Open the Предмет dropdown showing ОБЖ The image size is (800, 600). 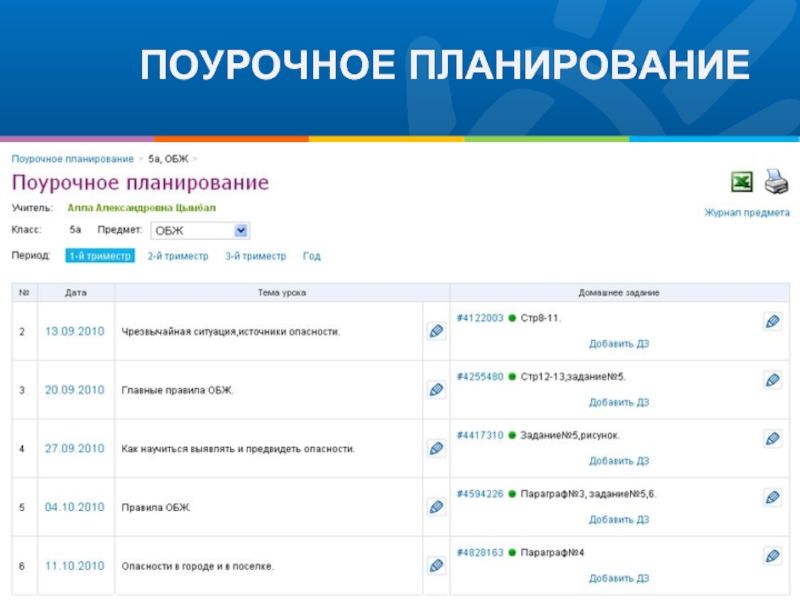(199, 231)
